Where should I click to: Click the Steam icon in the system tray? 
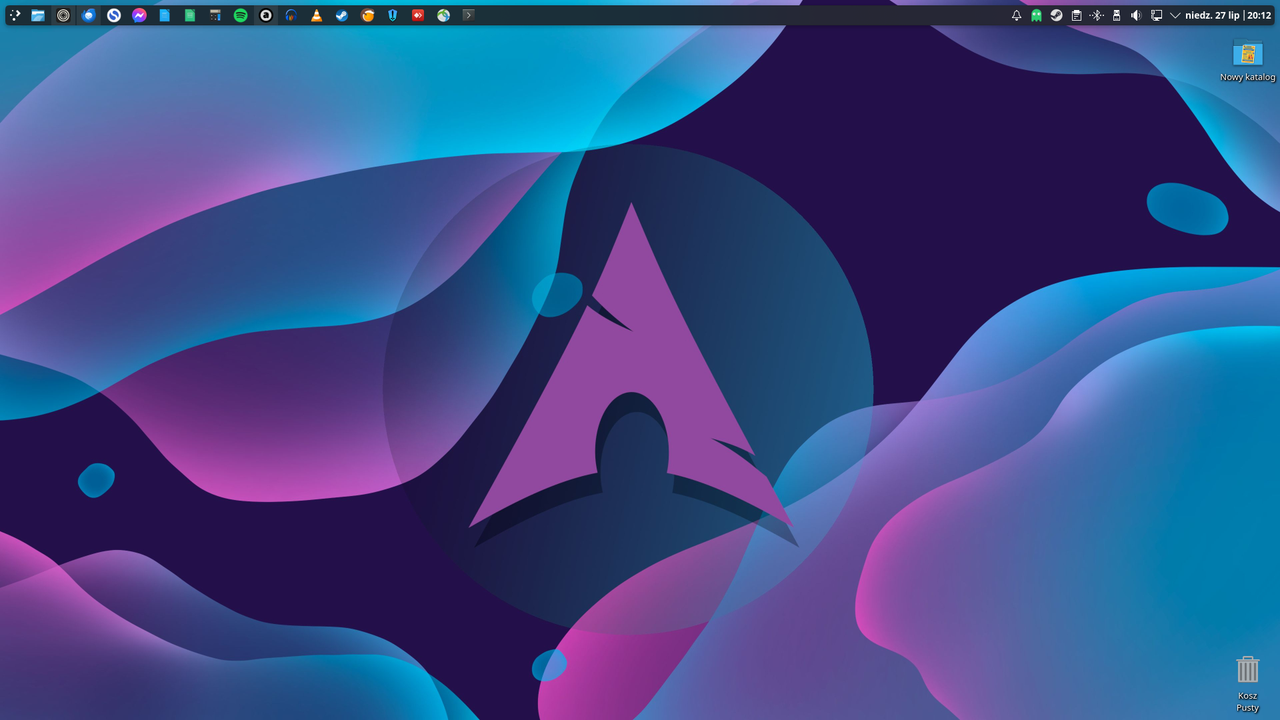coord(1056,15)
